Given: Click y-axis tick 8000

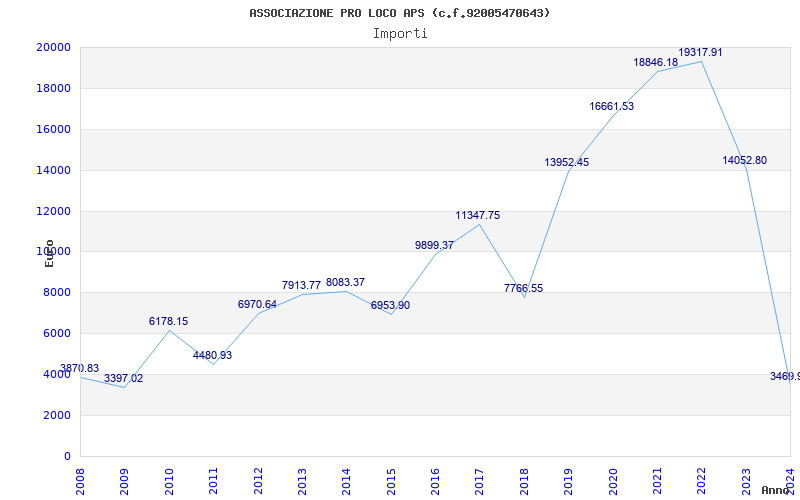Looking at the screenshot, I should pos(57,293).
